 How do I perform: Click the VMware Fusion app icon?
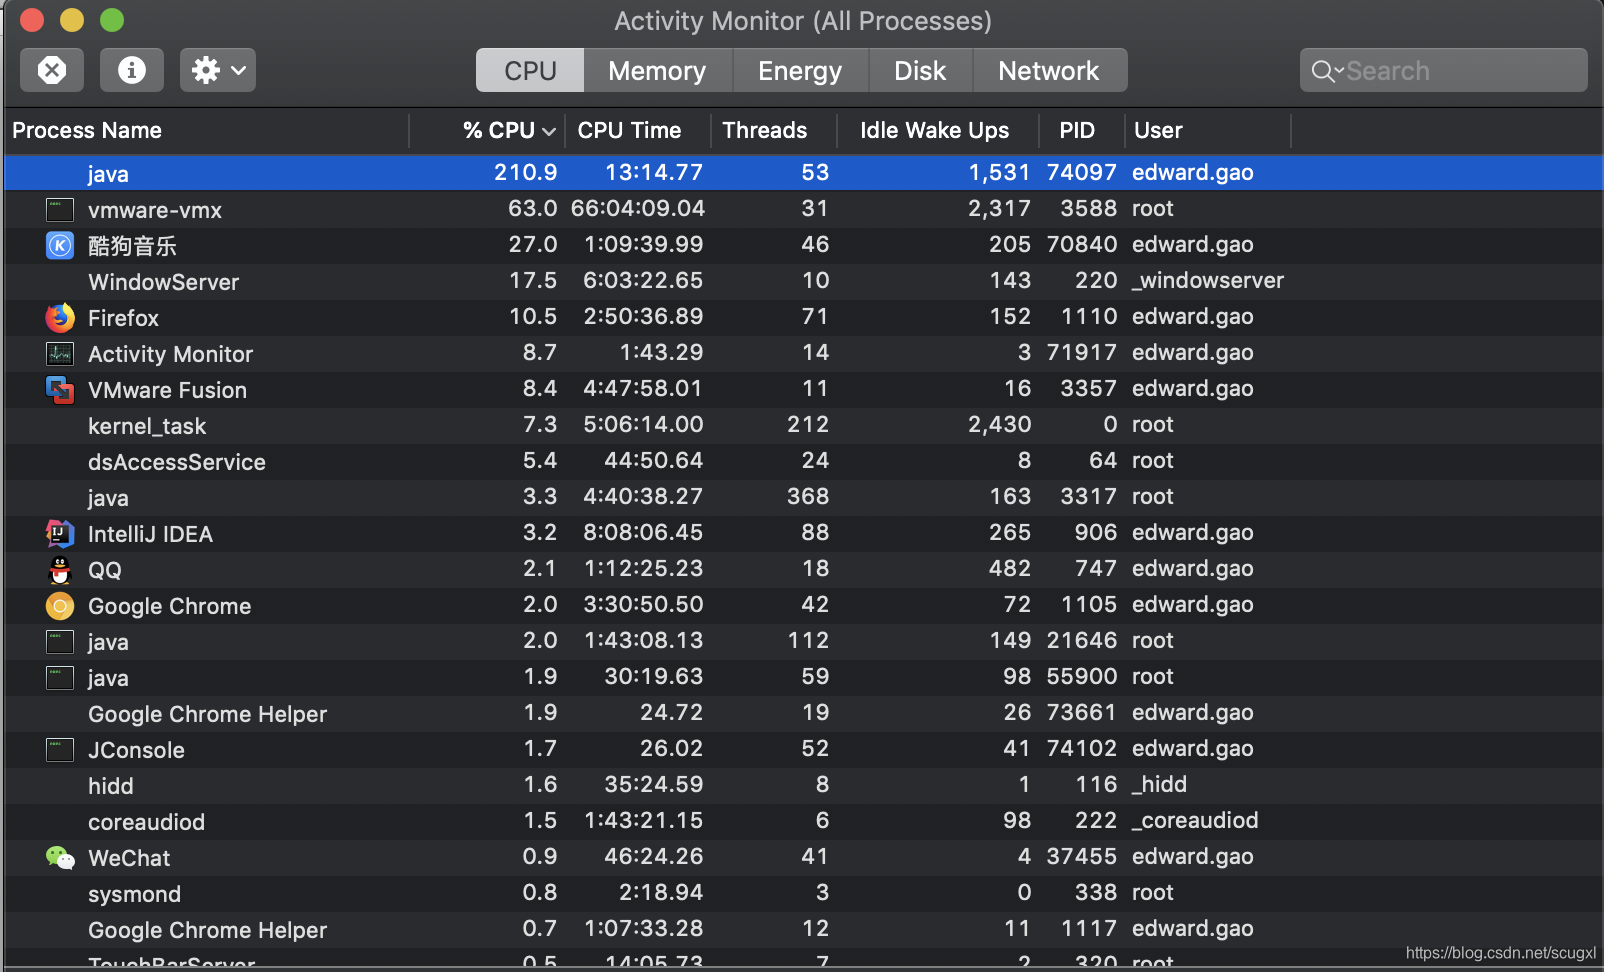[60, 390]
